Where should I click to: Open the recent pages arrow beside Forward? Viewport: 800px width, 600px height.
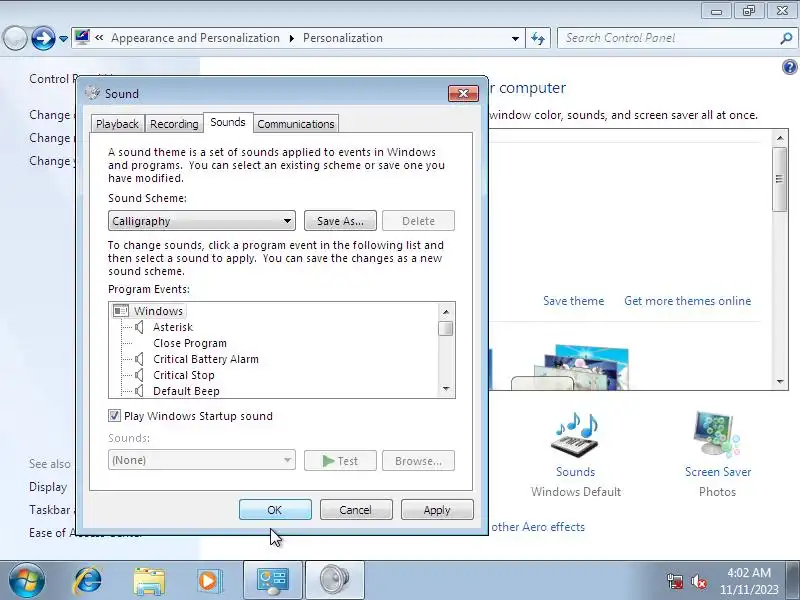point(63,38)
